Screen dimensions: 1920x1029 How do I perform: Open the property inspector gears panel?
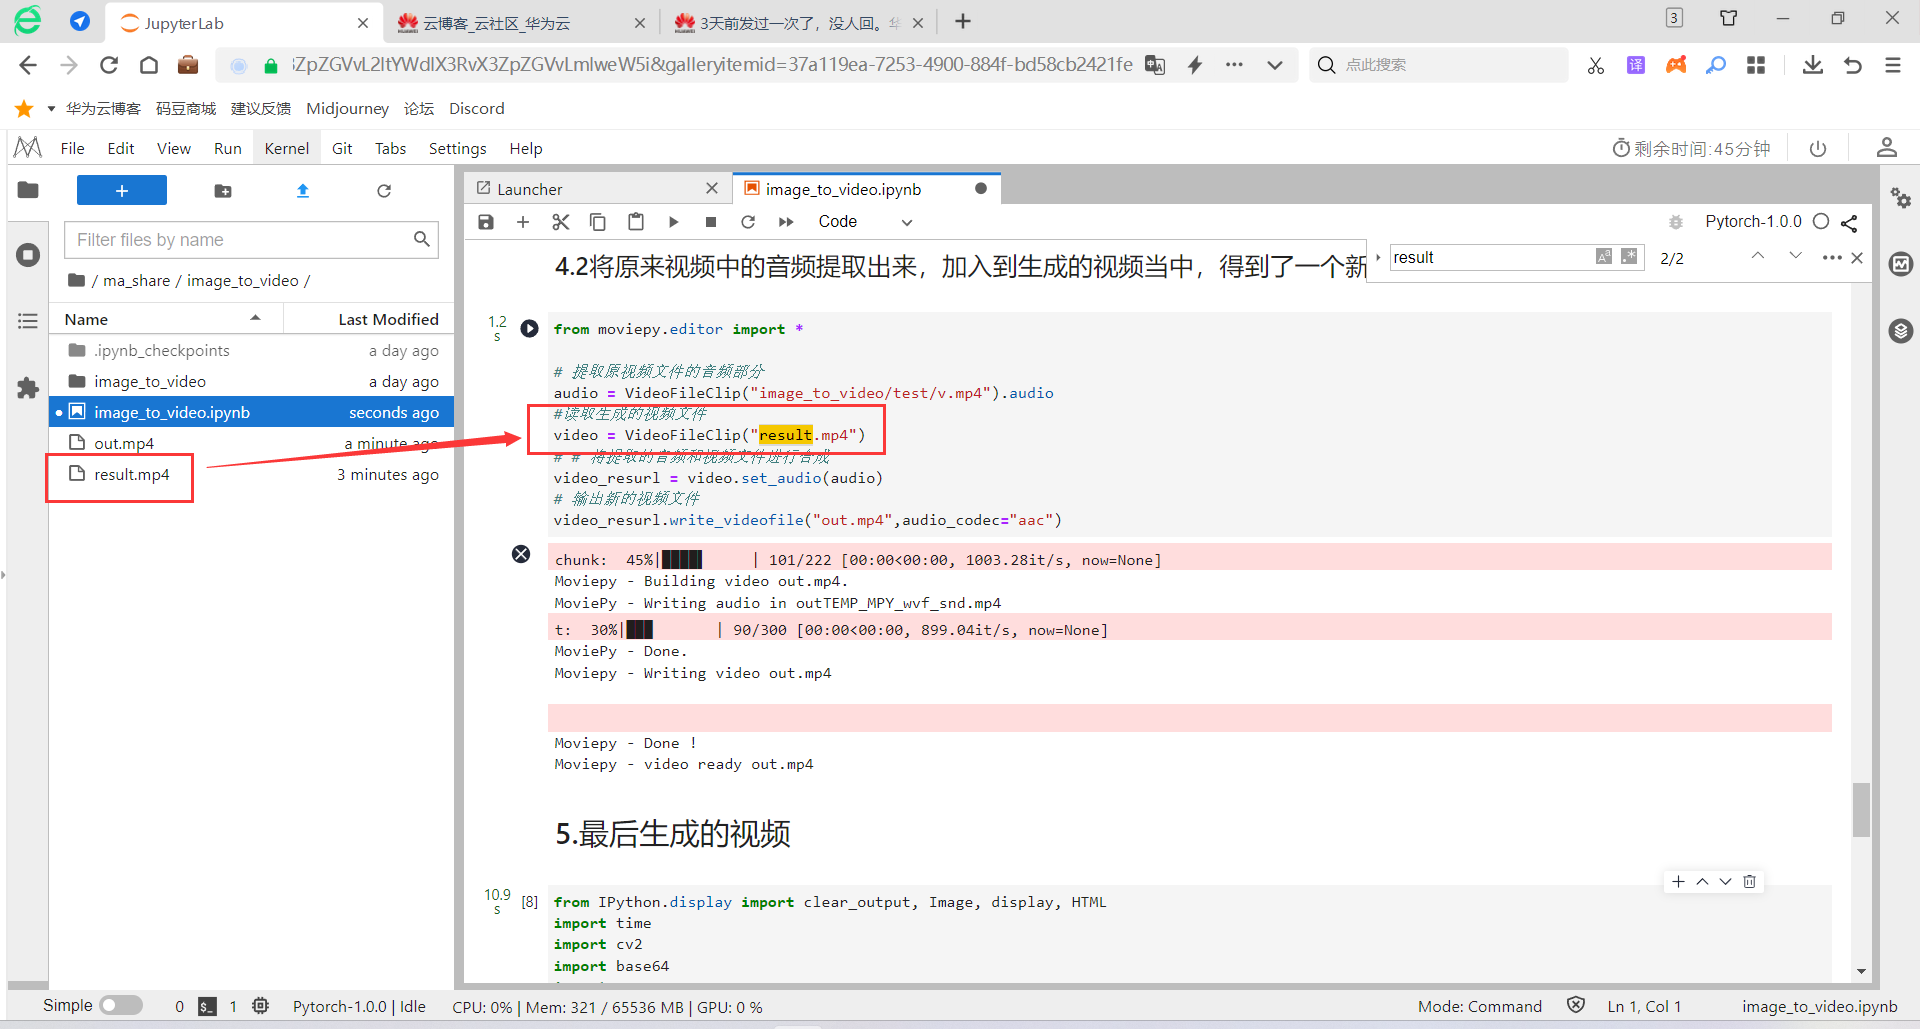(x=1901, y=198)
